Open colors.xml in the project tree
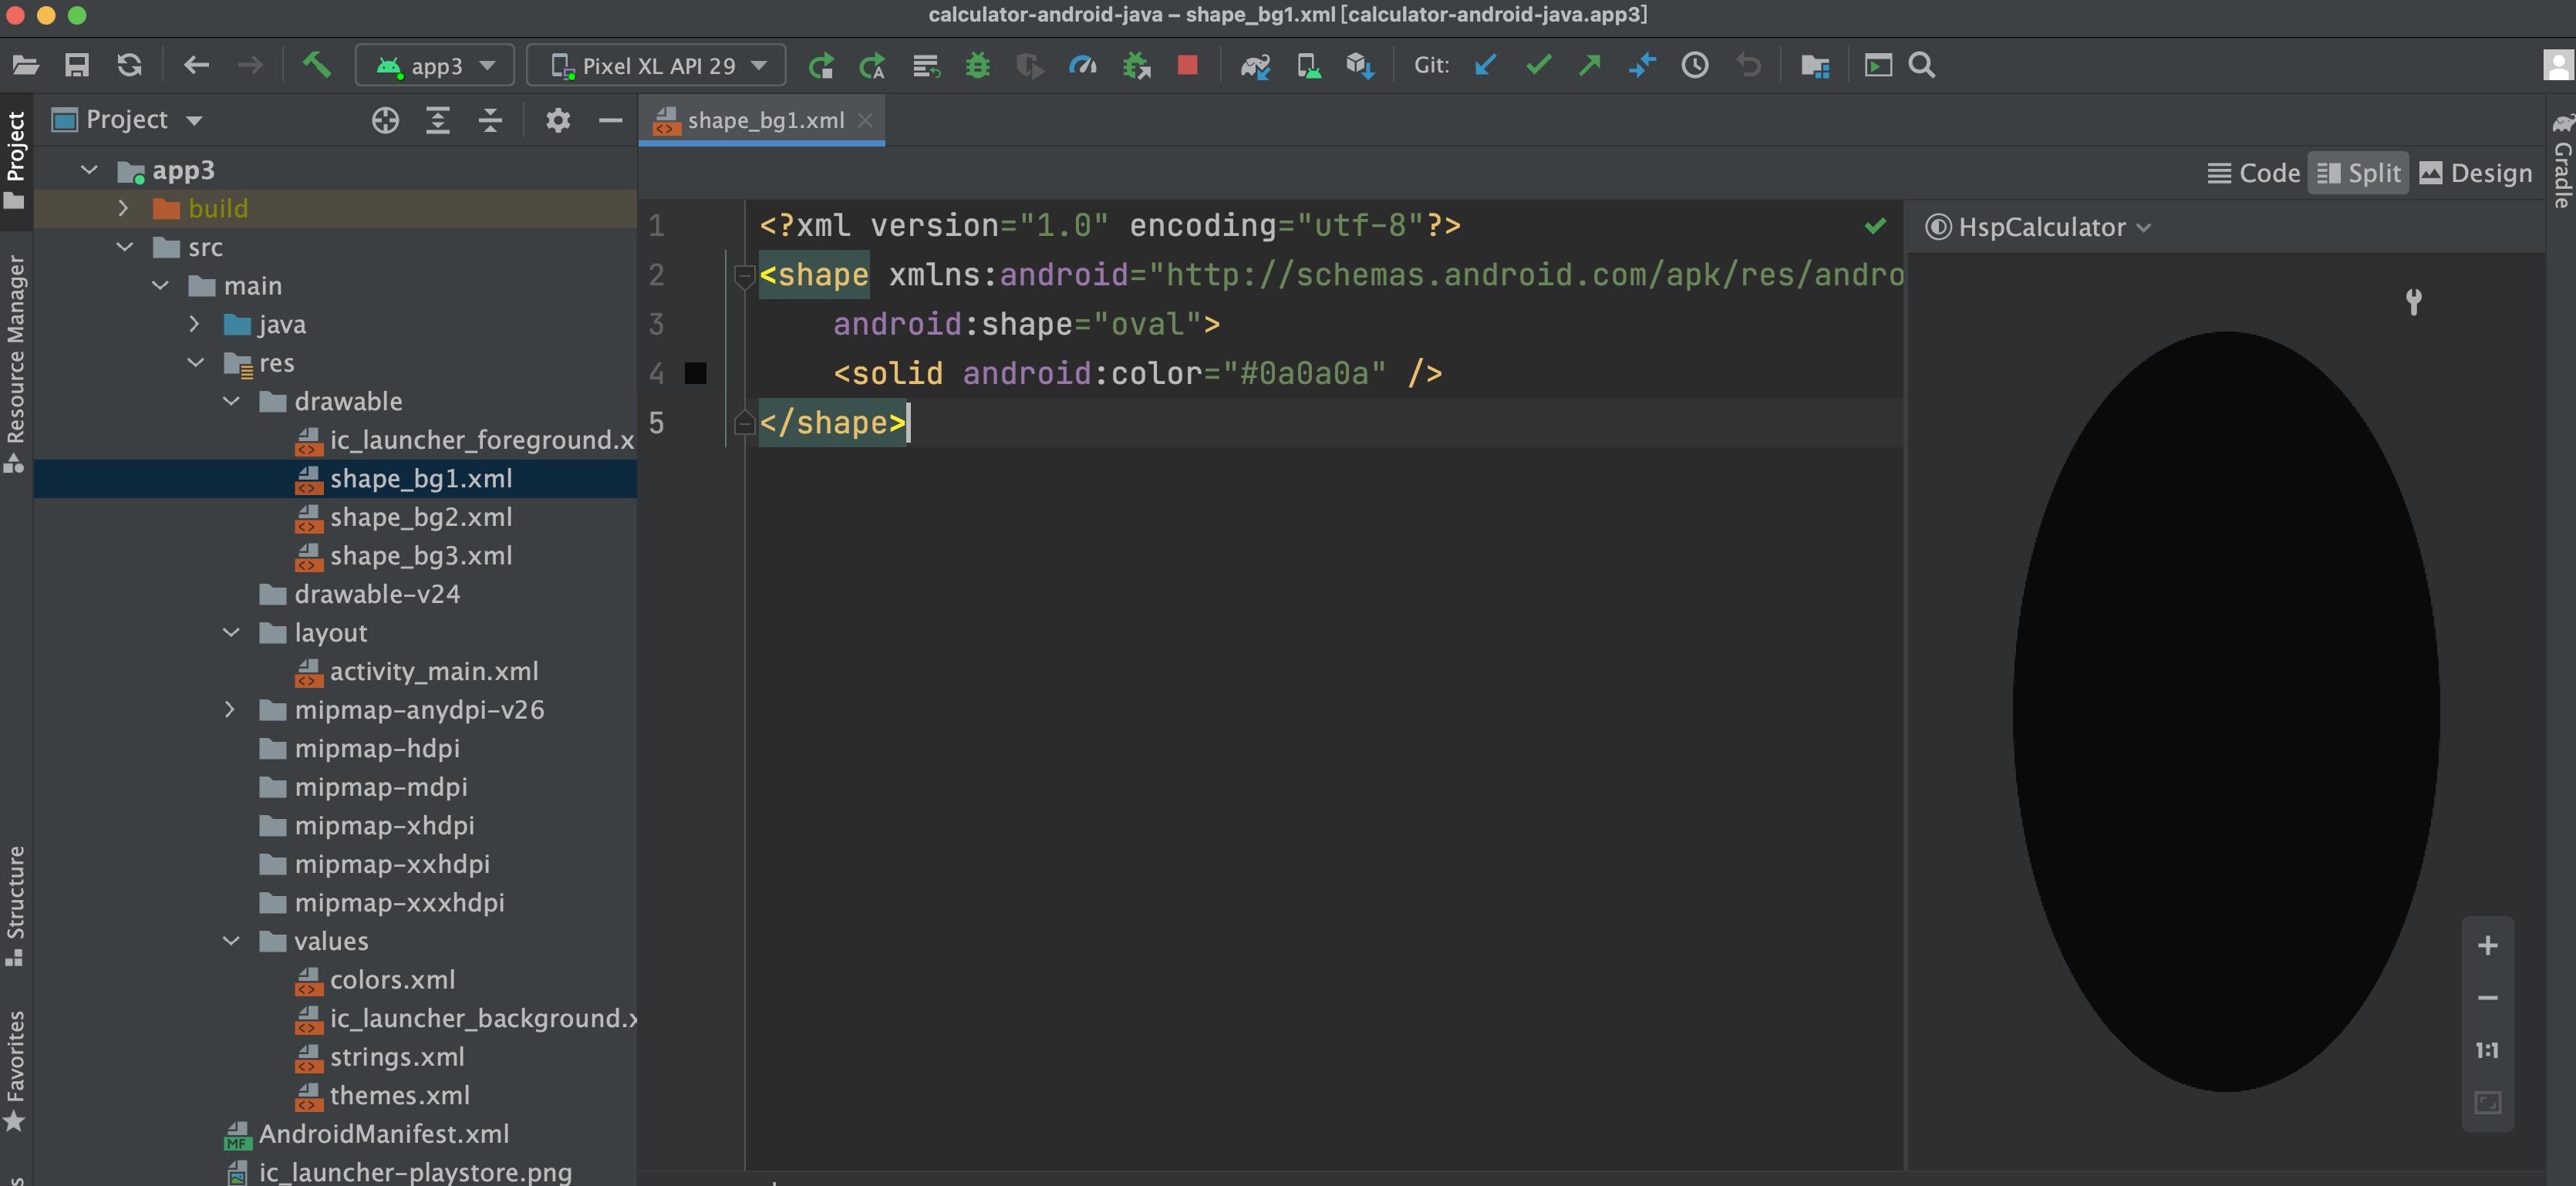The image size is (2576, 1186). [392, 979]
